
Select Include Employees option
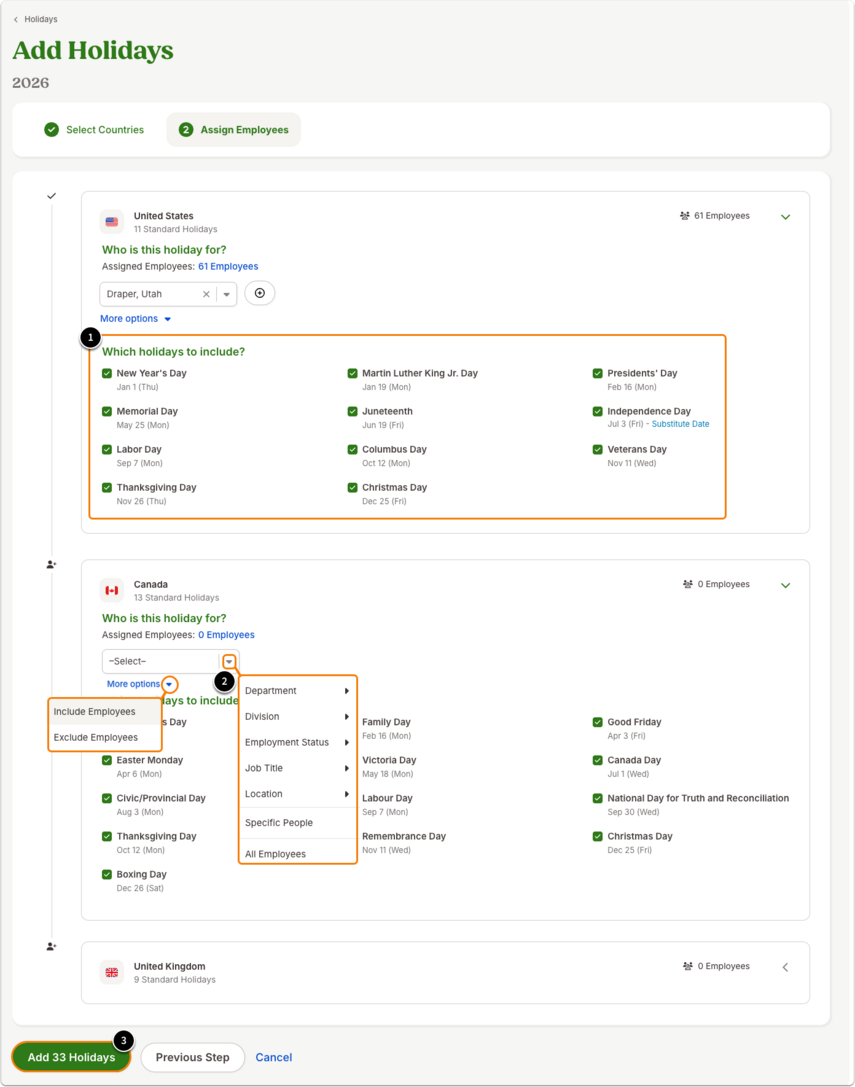[x=105, y=712]
